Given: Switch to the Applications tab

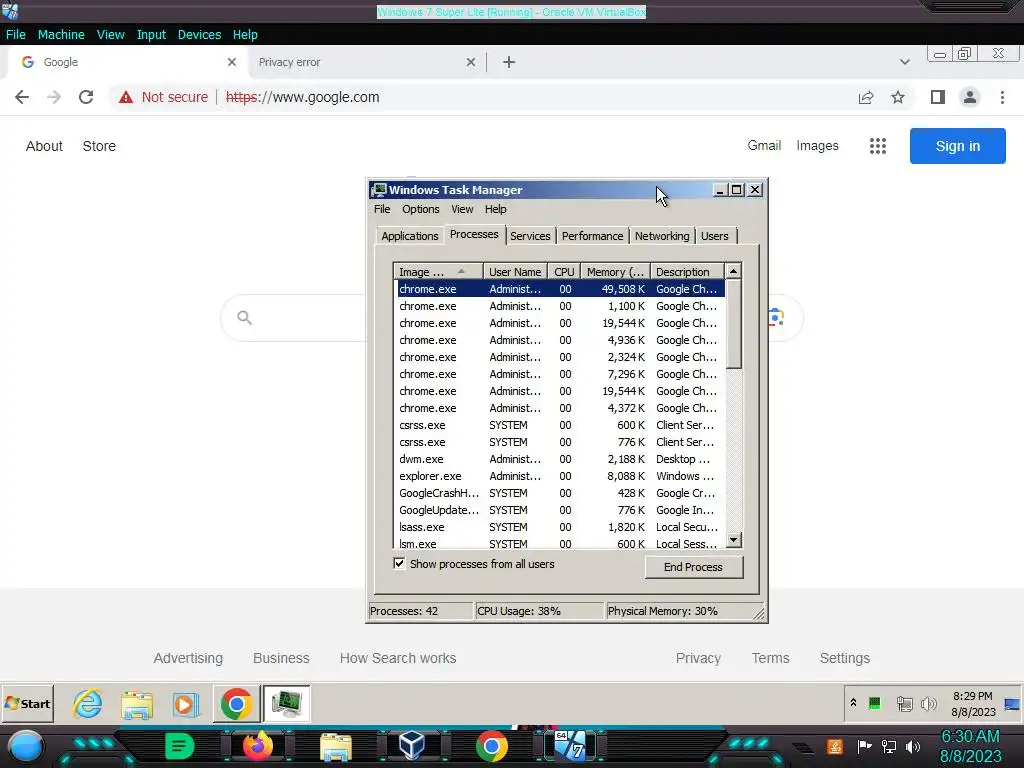Looking at the screenshot, I should [x=409, y=236].
